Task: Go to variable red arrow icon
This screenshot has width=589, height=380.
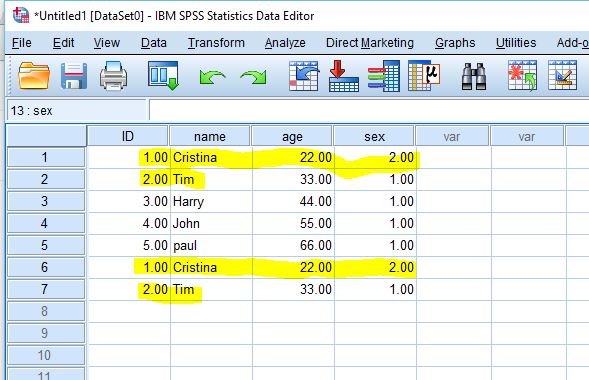Action: click(x=343, y=76)
